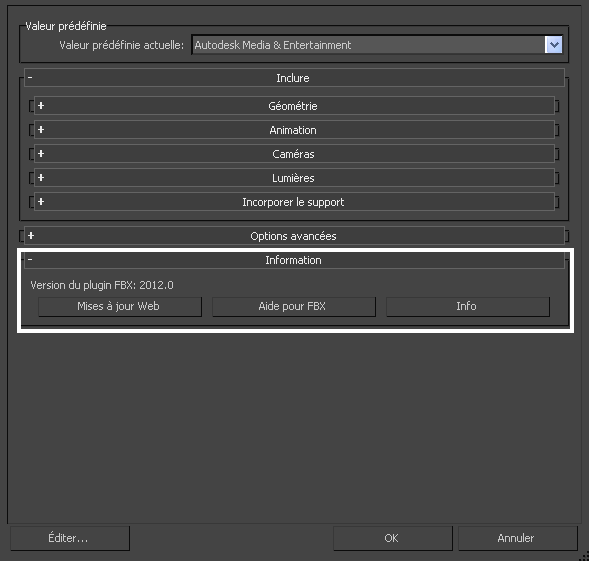Screen dimensions: 589x561
Task: Click the Information rollout header
Action: point(294,260)
